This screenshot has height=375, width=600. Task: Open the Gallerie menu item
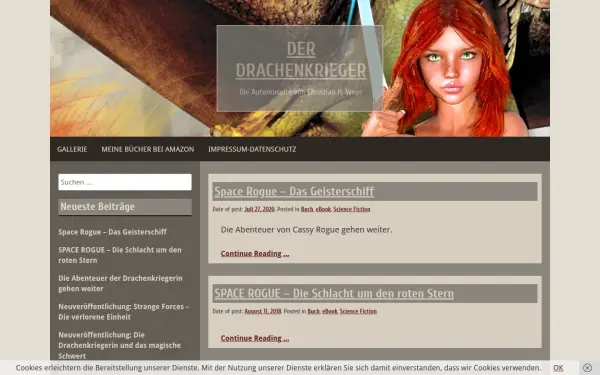[x=72, y=149]
